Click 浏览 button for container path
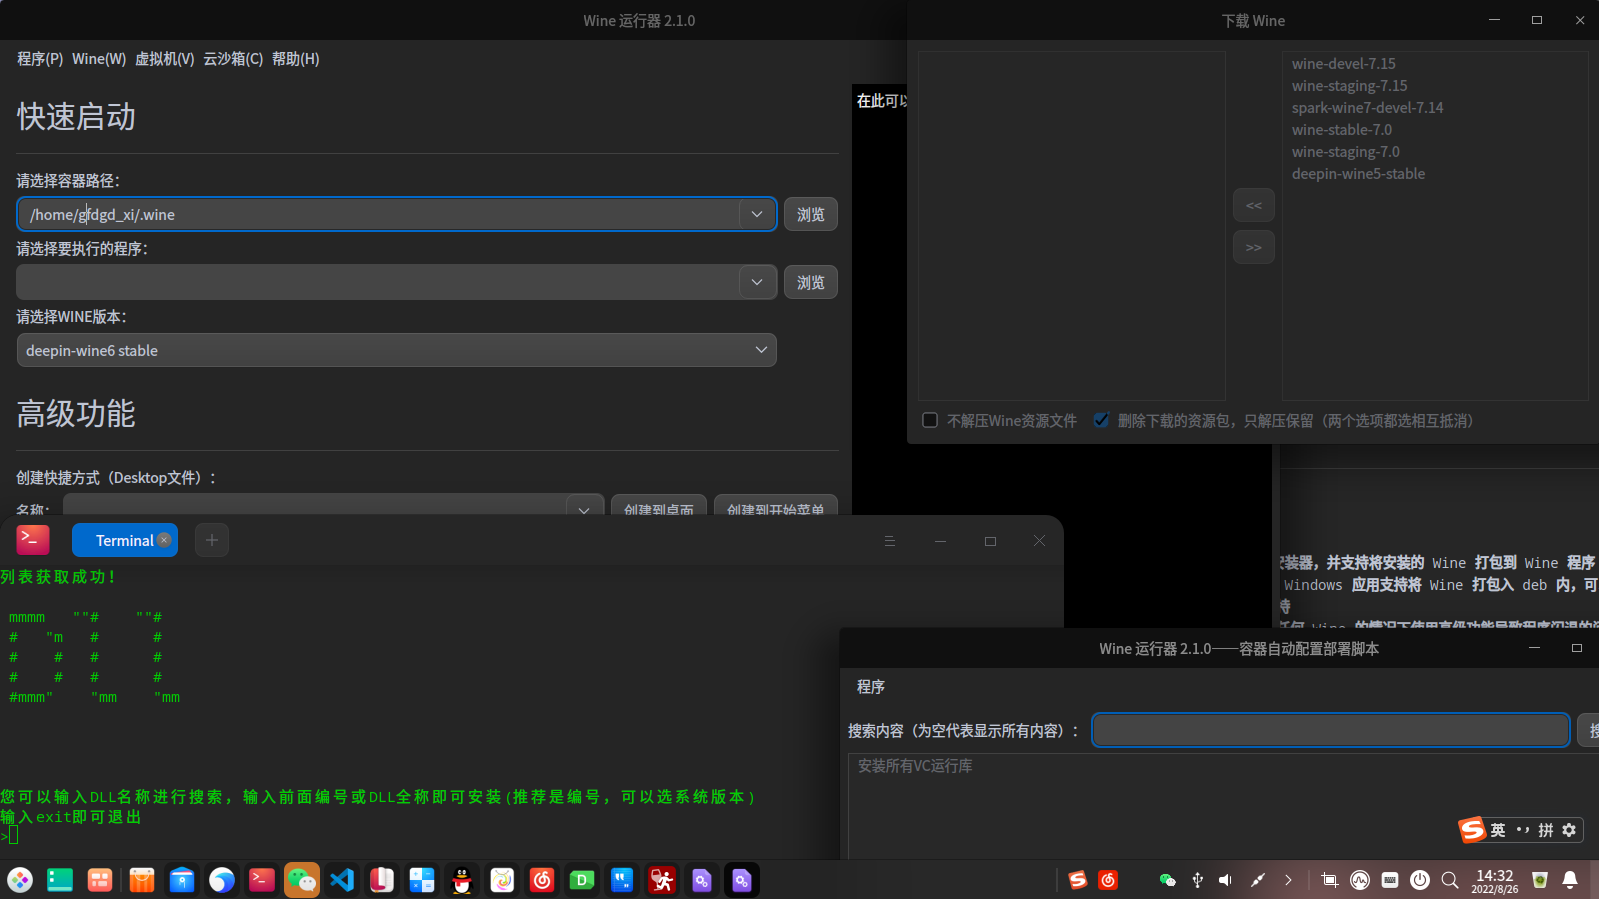The width and height of the screenshot is (1599, 899). 811,214
